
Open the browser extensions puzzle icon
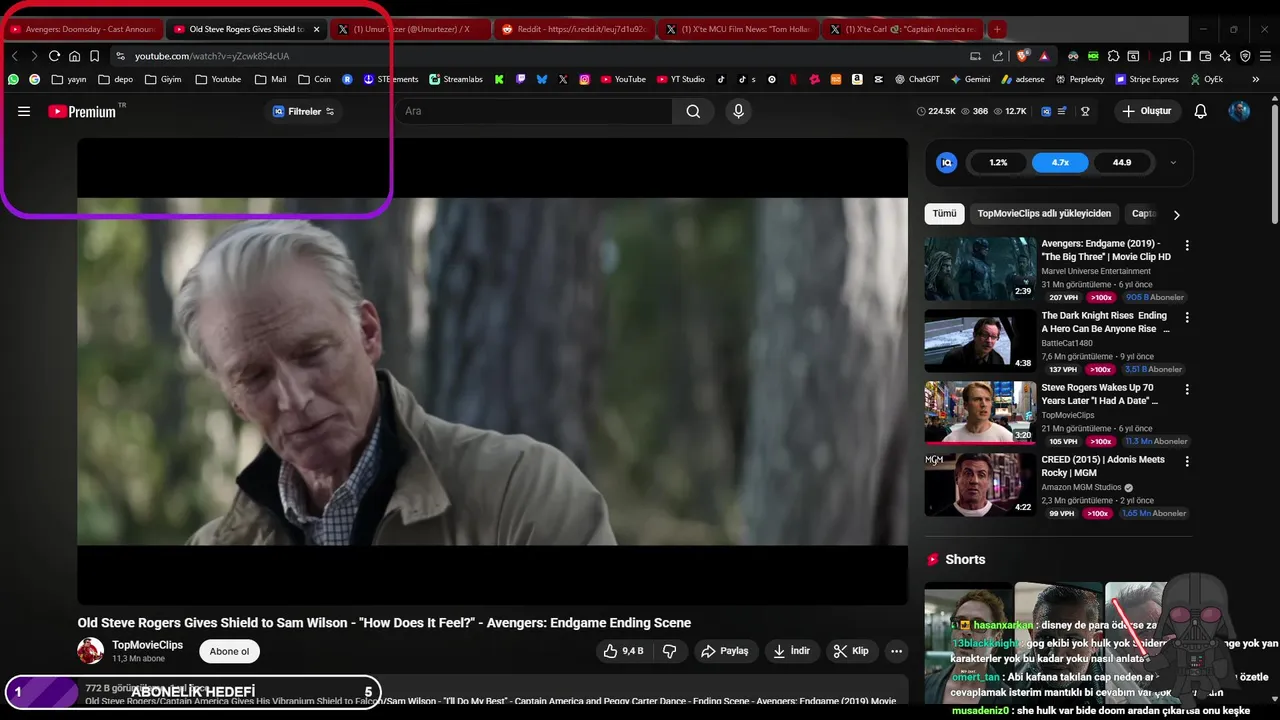(x=1113, y=56)
